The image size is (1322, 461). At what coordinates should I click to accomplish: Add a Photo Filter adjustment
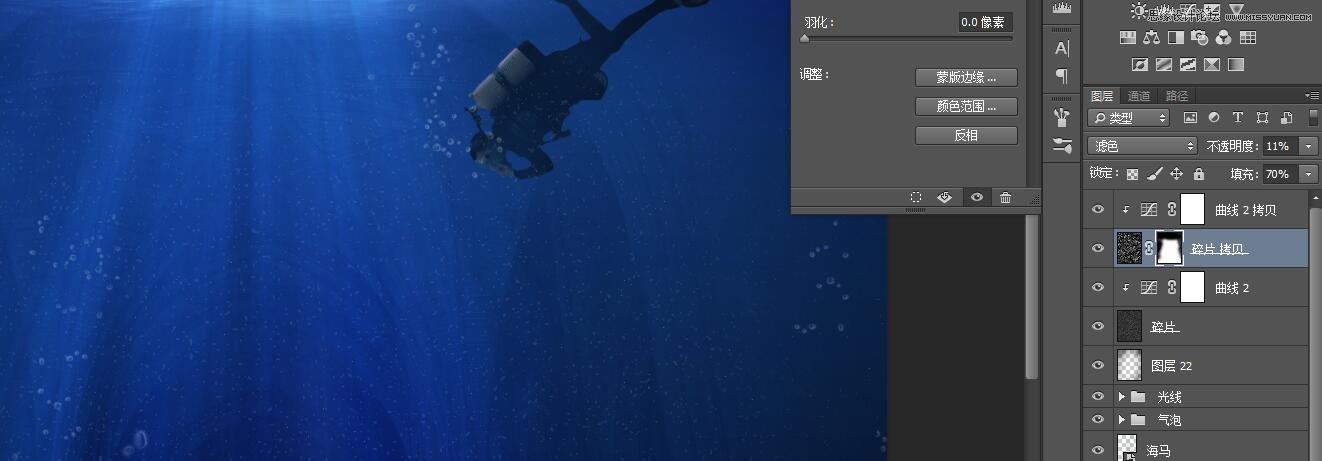(x=1200, y=38)
